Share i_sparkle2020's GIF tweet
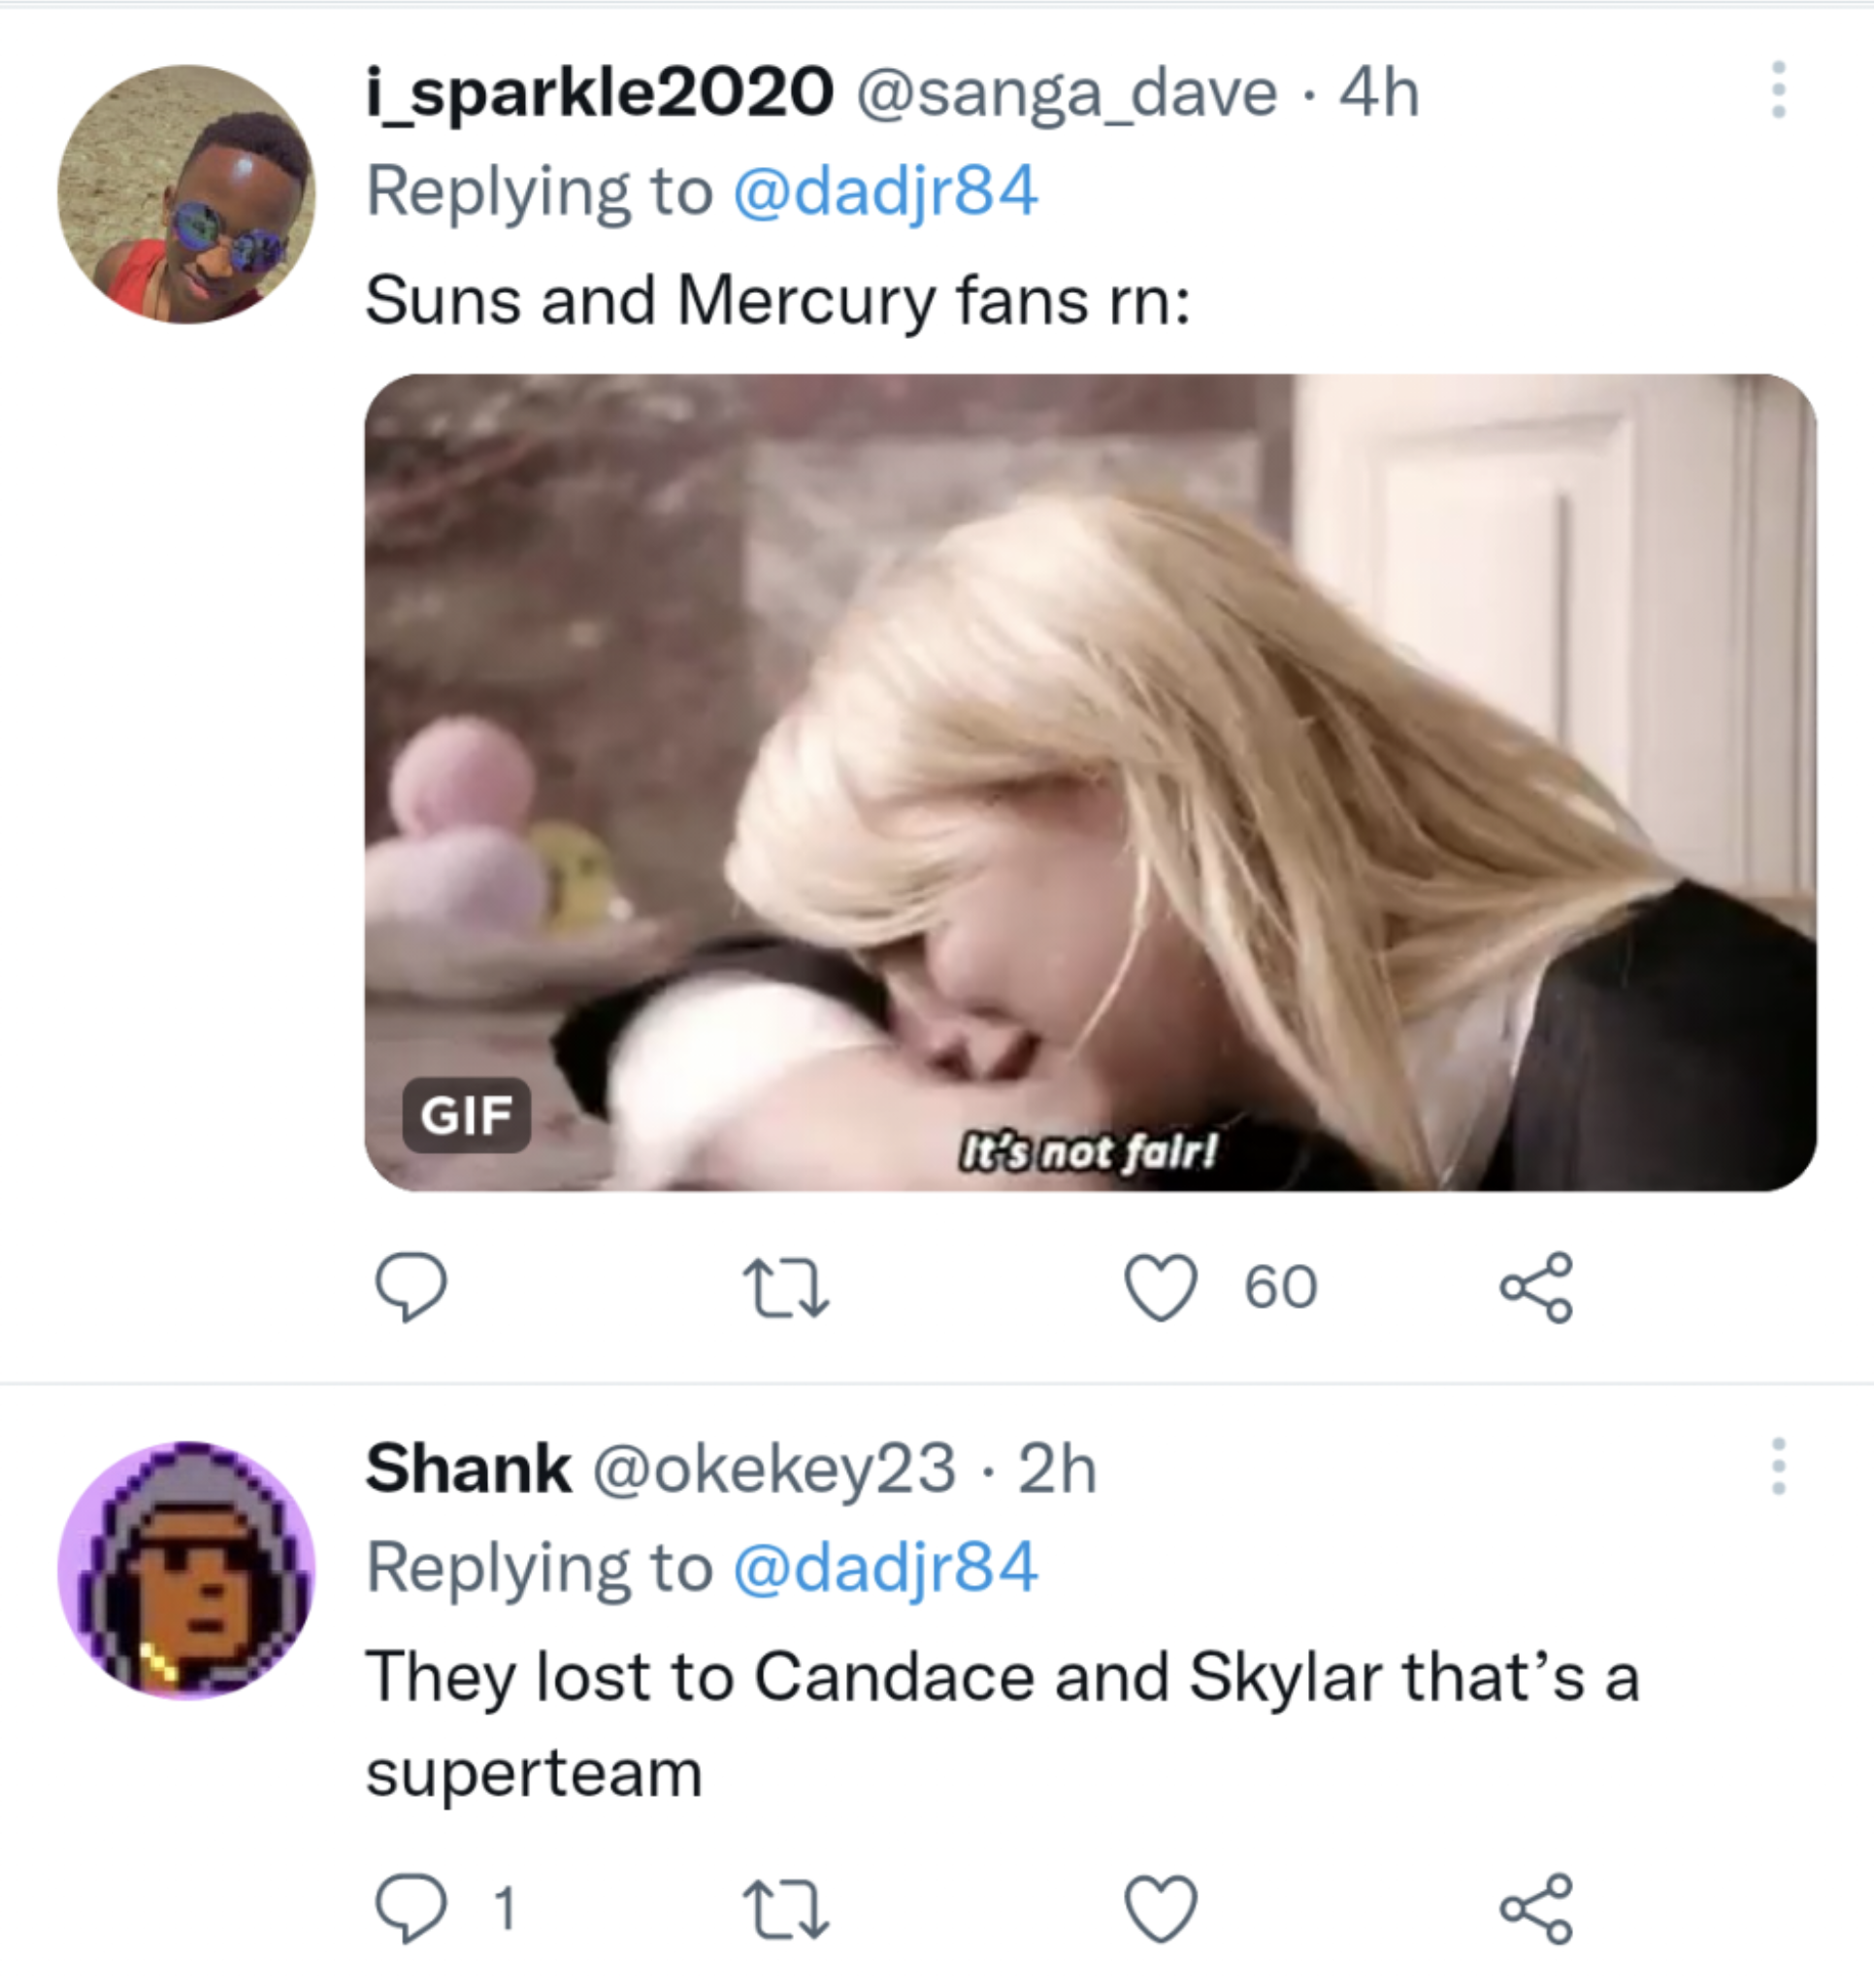This screenshot has height=1988, width=1874. coord(1536,1287)
